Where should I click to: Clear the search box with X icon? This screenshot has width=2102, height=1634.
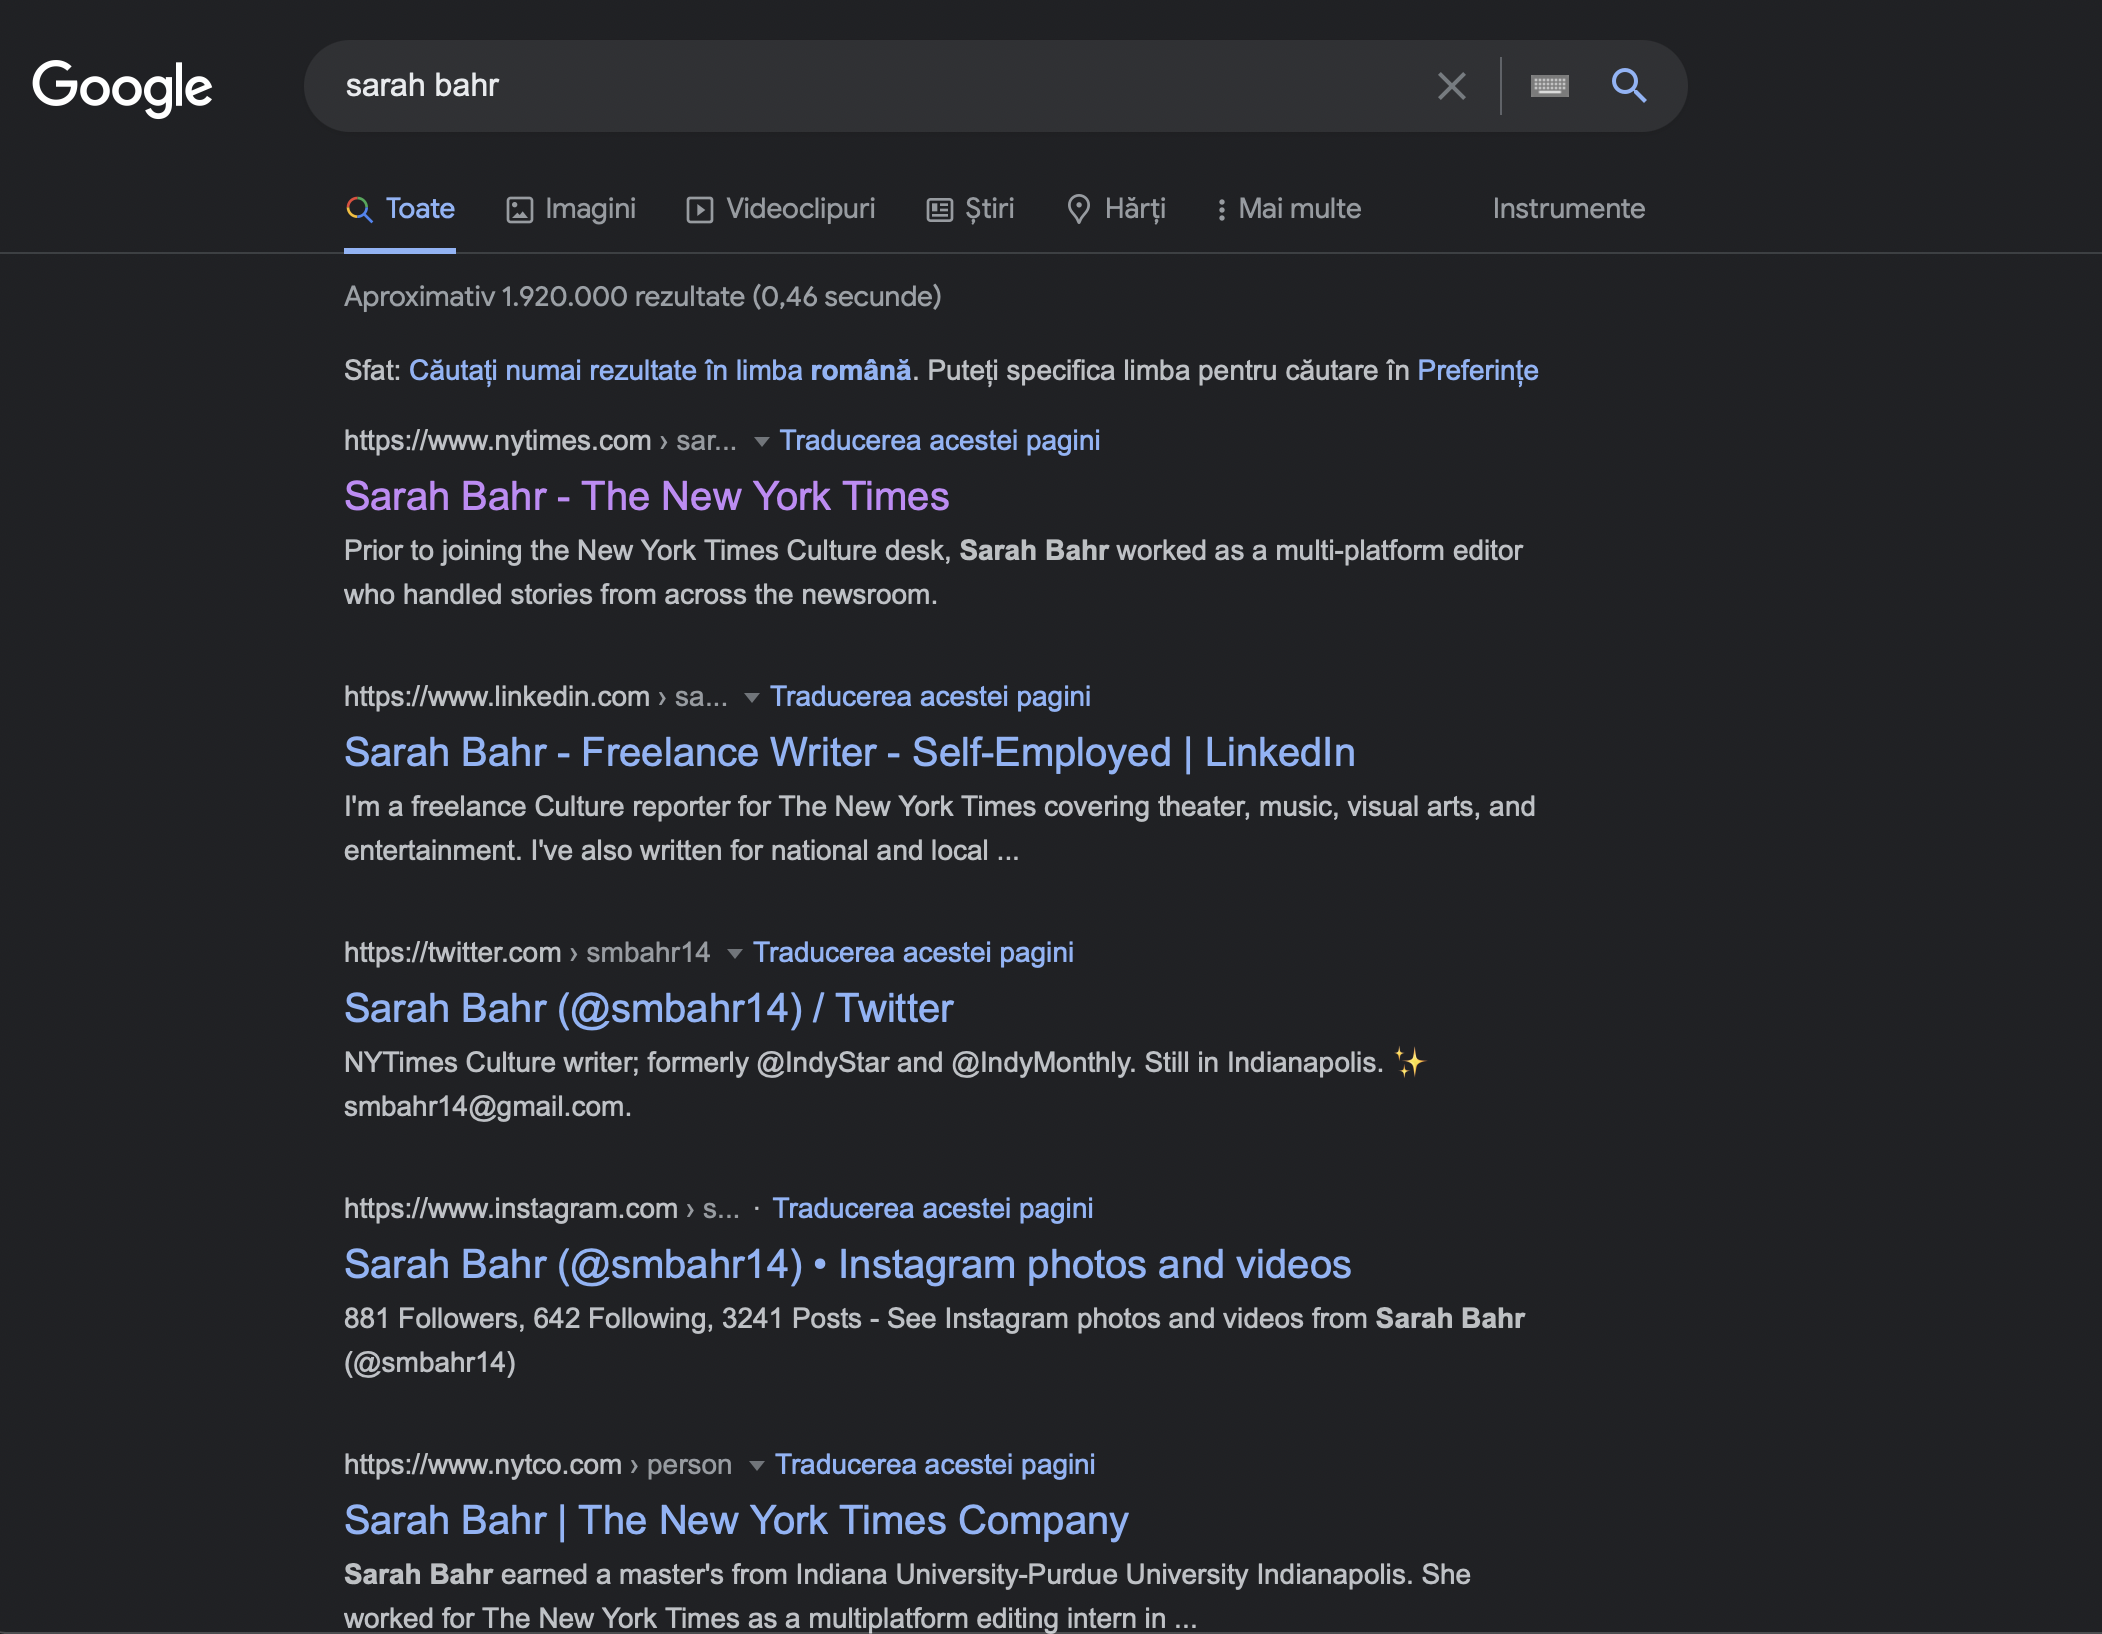(1451, 86)
